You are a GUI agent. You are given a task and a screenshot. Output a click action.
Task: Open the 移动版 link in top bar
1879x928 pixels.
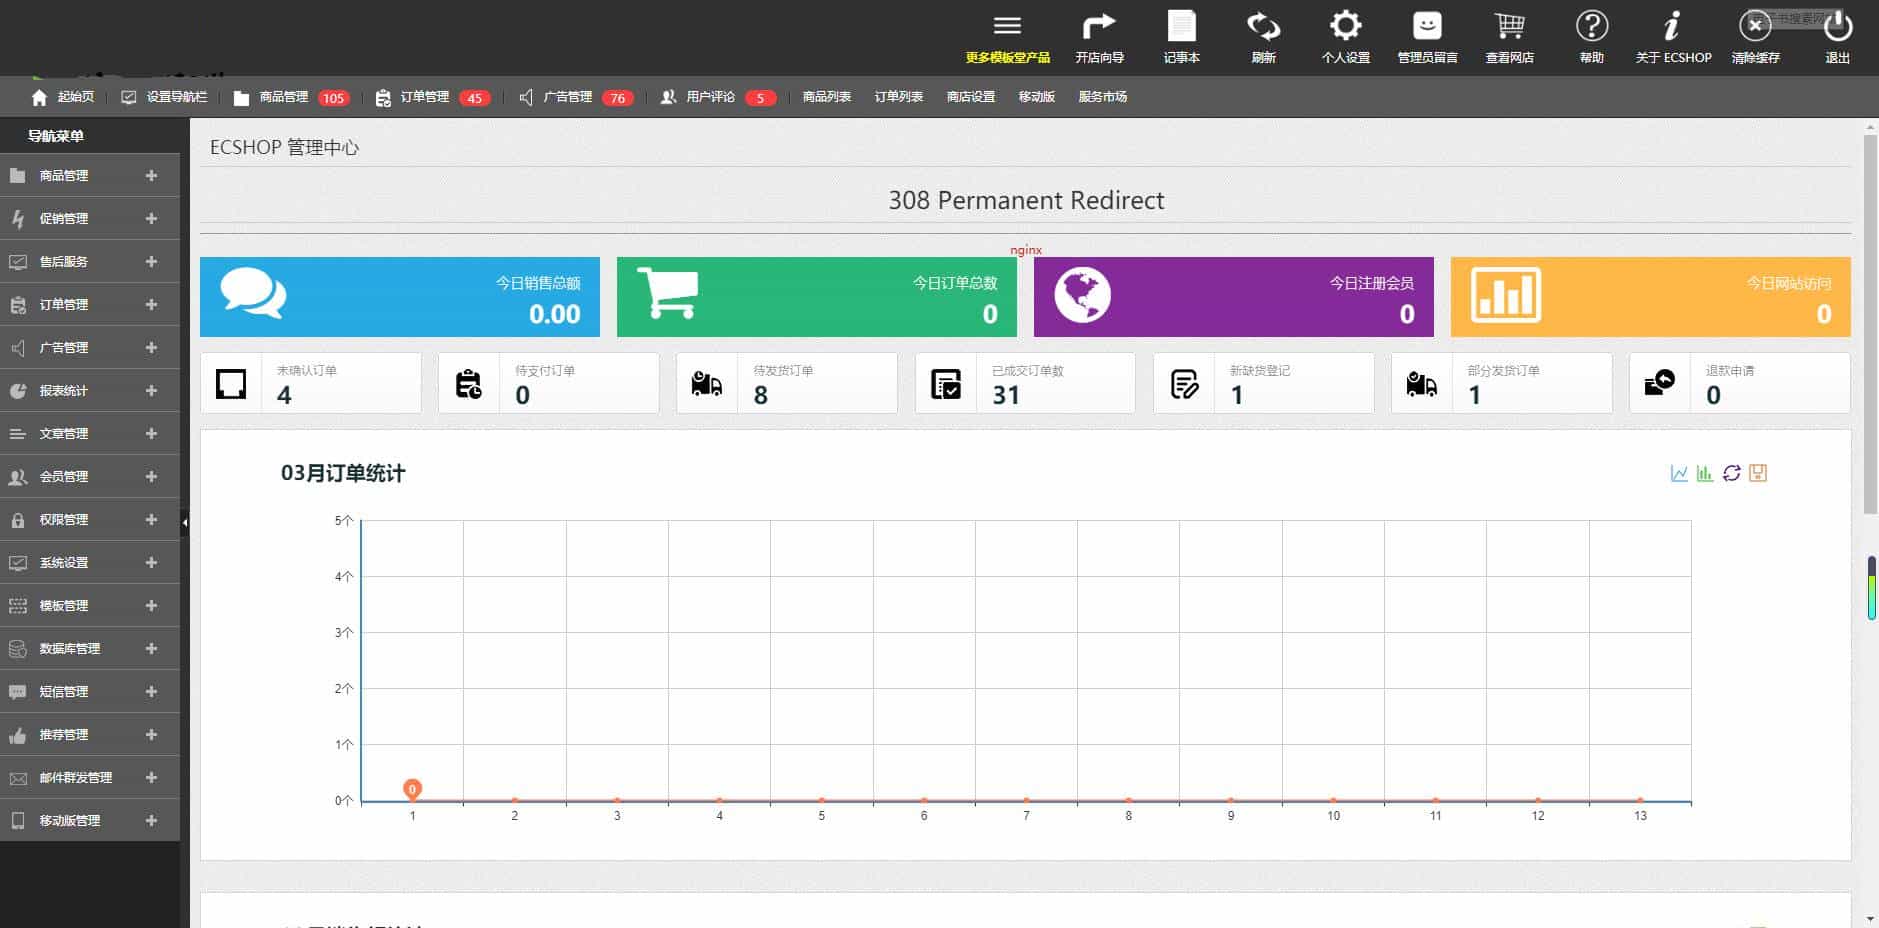(x=1036, y=97)
